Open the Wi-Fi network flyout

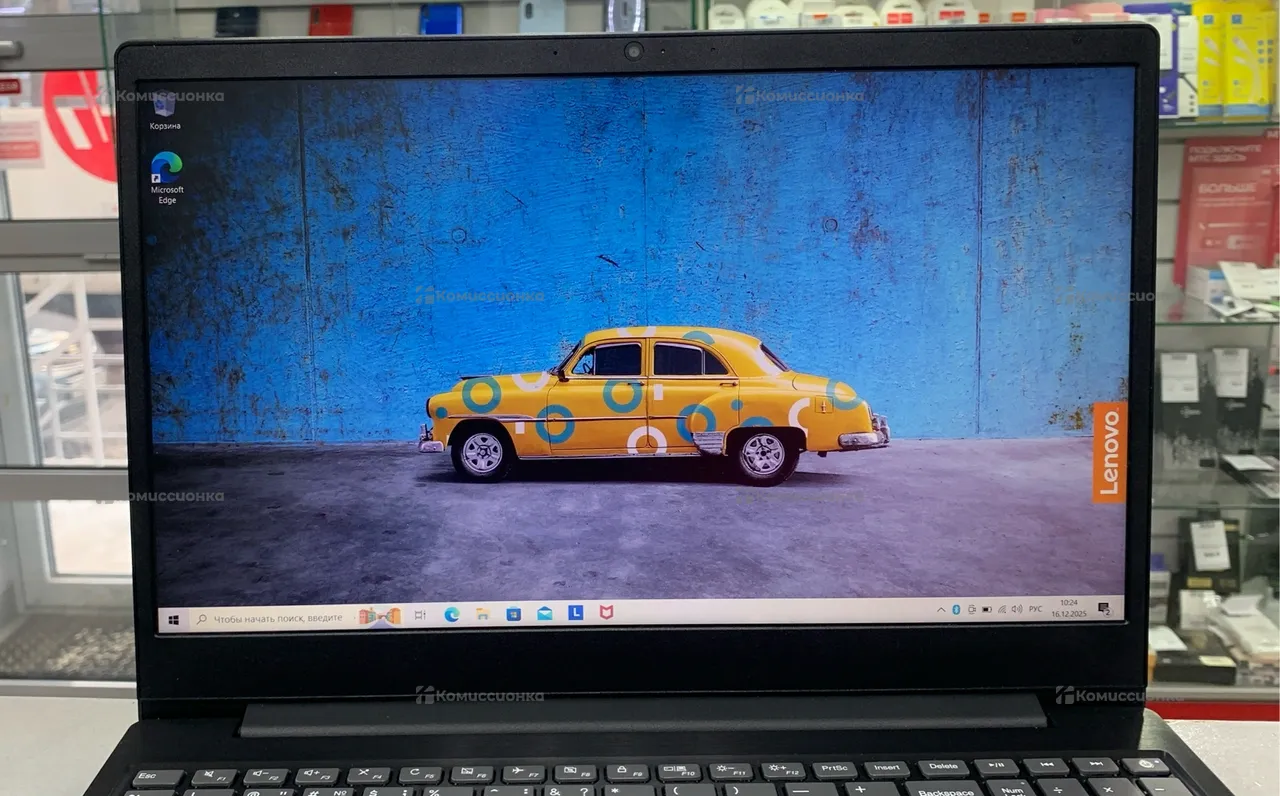(x=1002, y=609)
